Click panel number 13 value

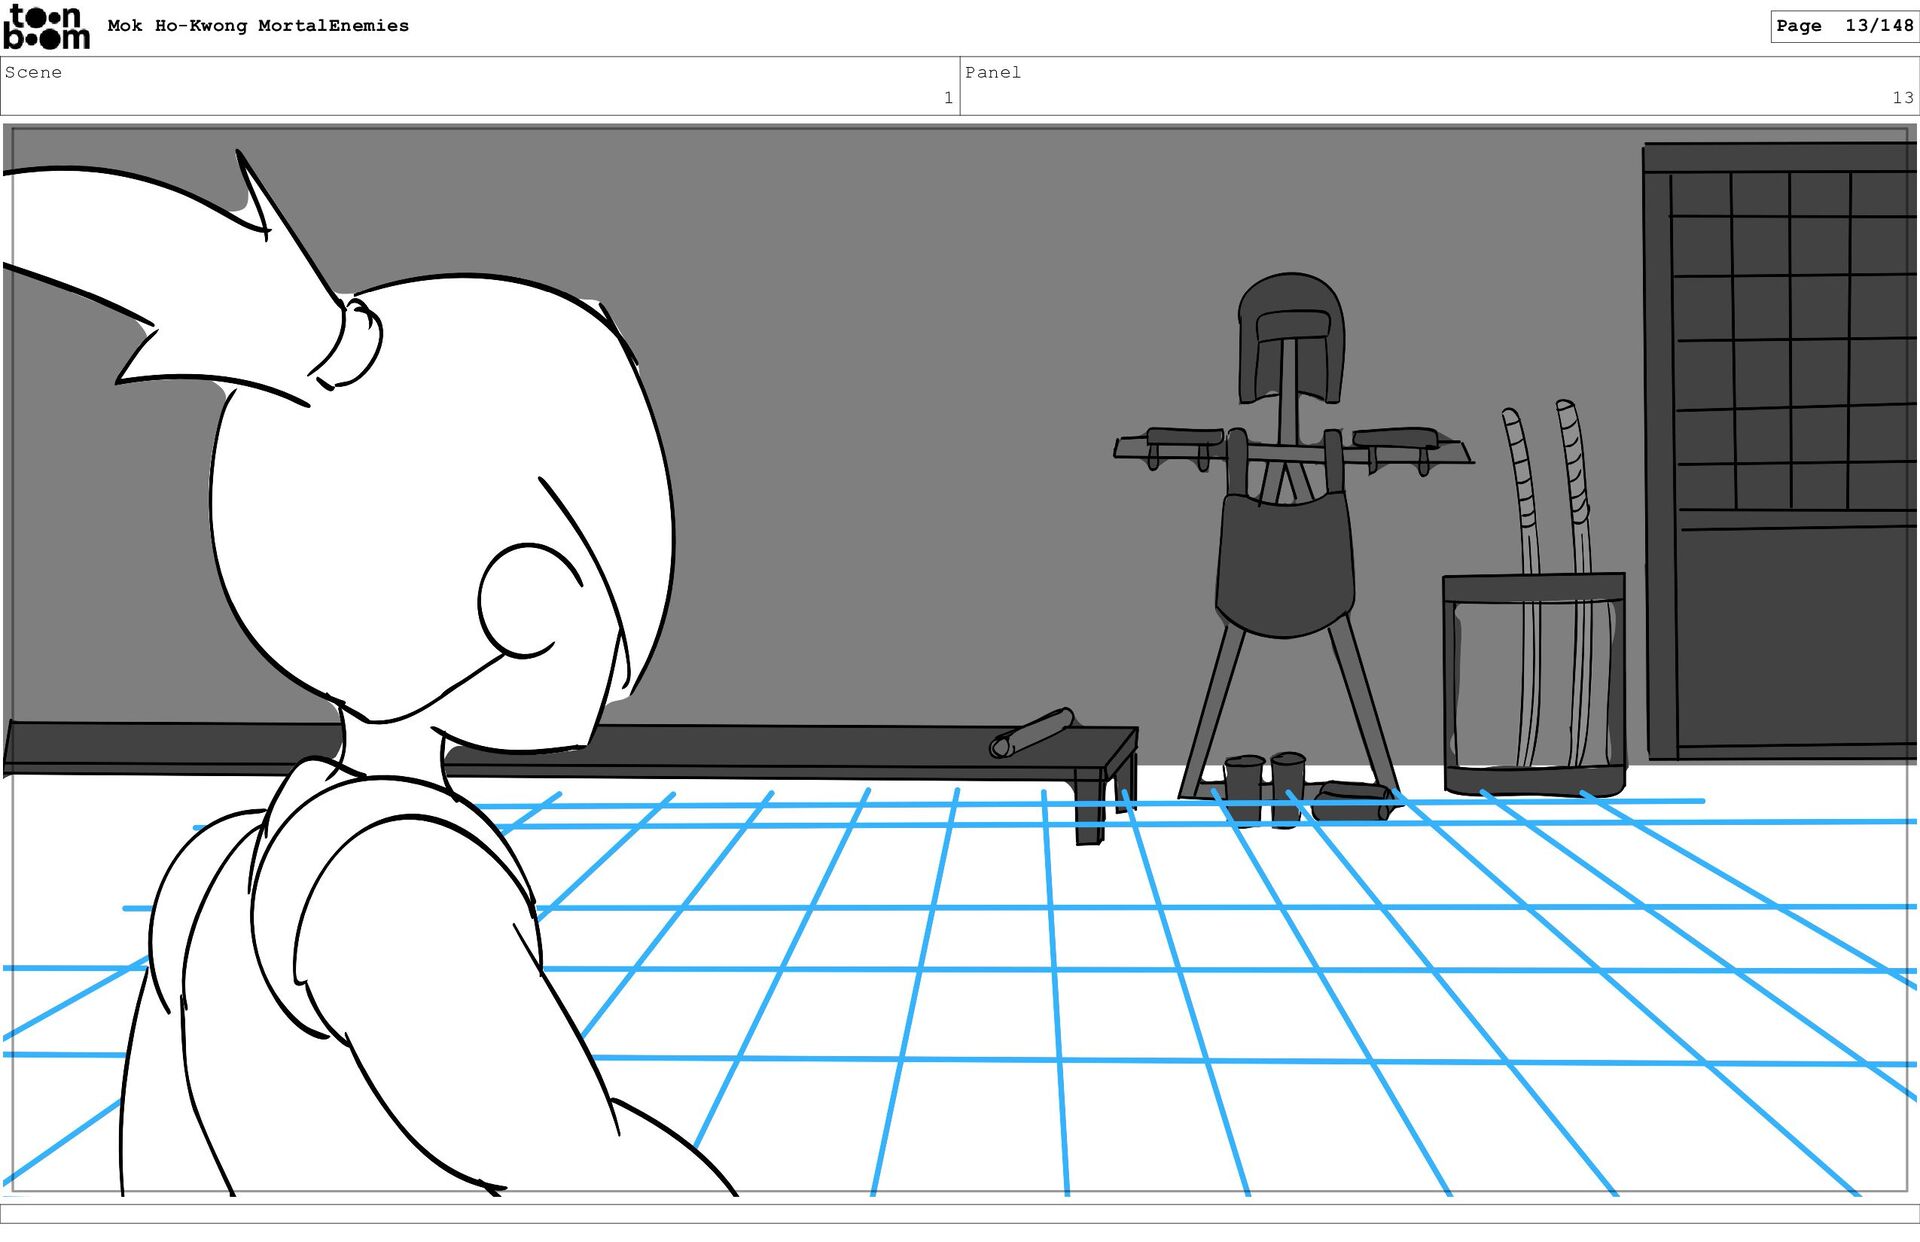[1902, 98]
